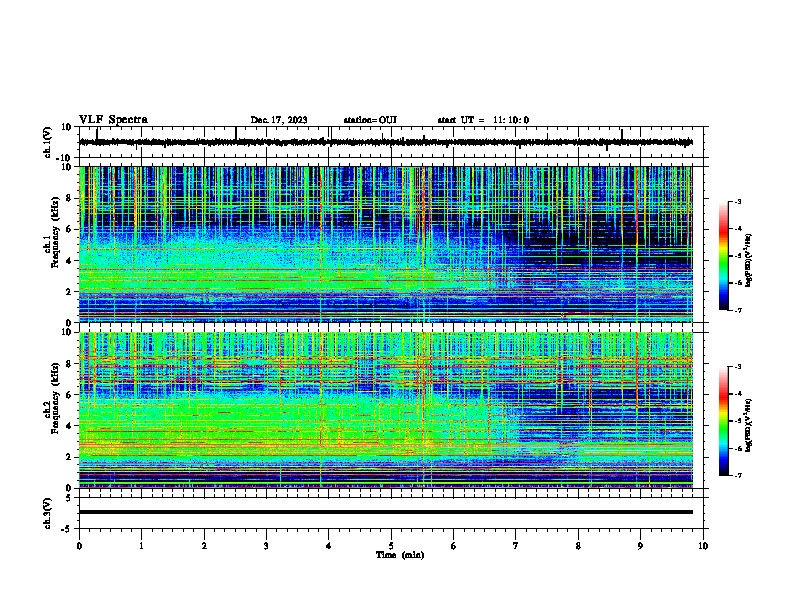Click the ch.3 flat voltage trace
The image size is (792, 612).
coord(385,512)
